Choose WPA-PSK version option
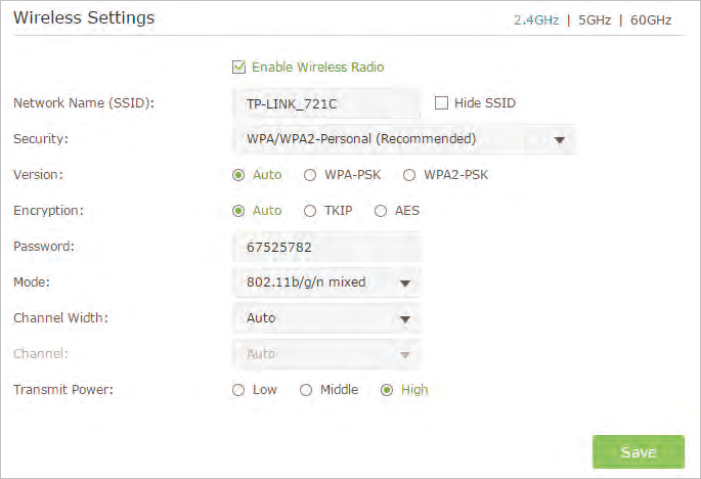Screen dimensions: 701x479 point(310,175)
